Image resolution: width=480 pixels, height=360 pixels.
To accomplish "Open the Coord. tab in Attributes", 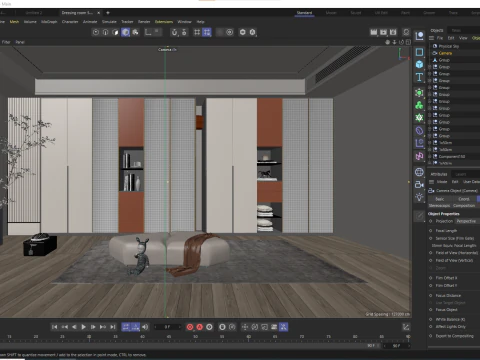I will [464, 199].
